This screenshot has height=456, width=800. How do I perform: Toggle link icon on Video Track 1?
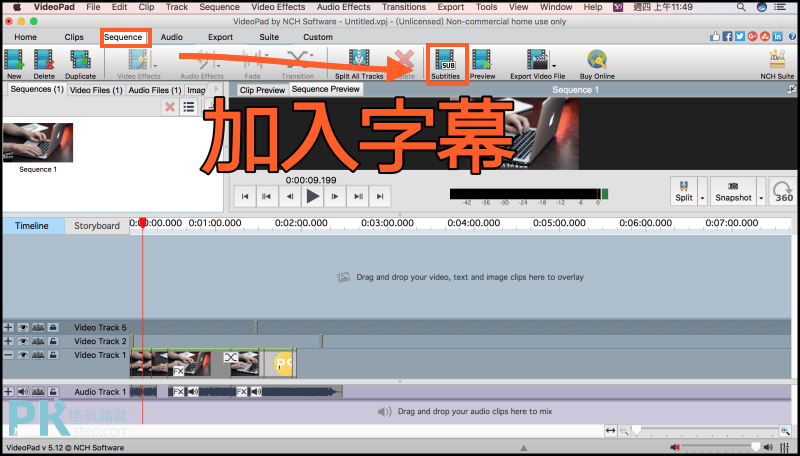[x=38, y=355]
